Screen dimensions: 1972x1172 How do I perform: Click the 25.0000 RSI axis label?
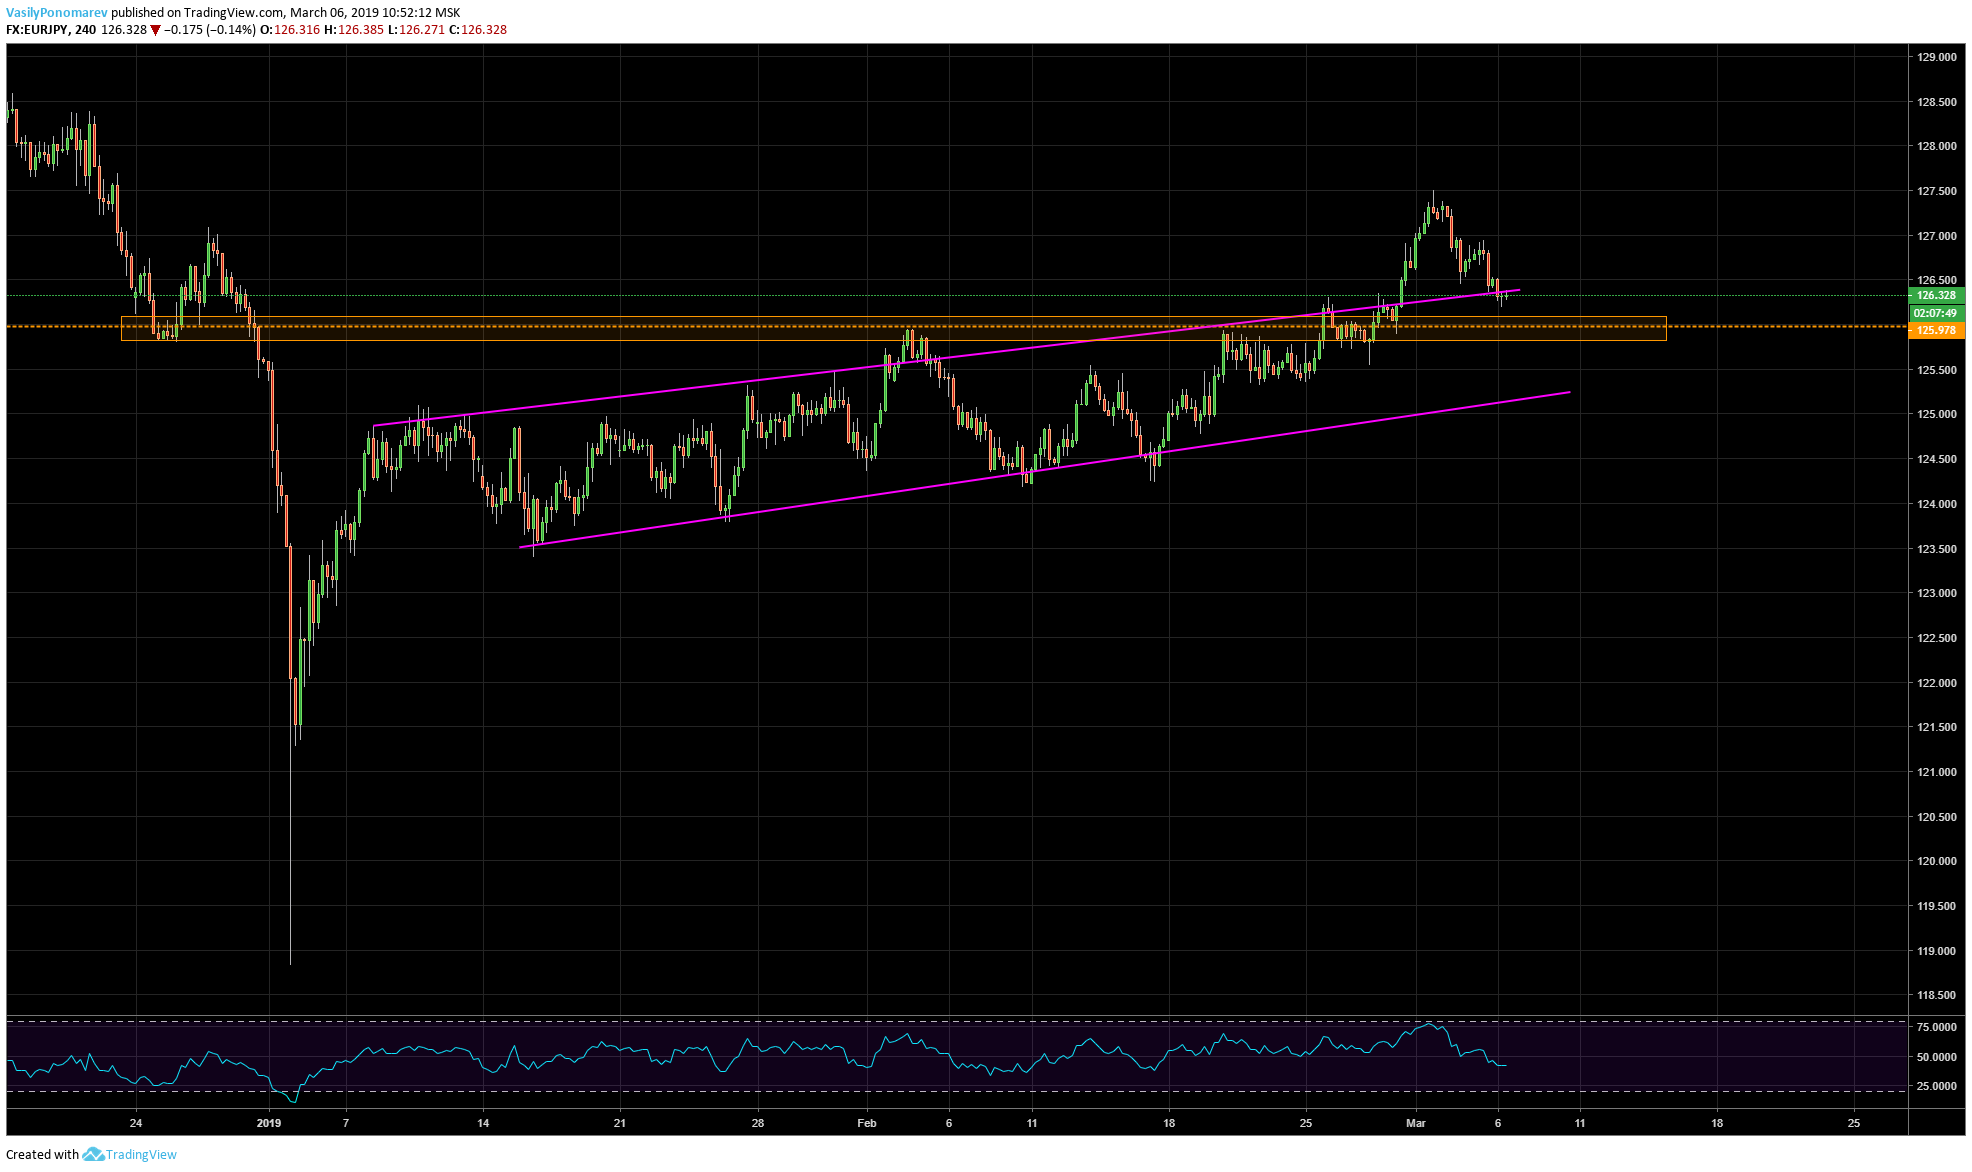pyautogui.click(x=1936, y=1086)
